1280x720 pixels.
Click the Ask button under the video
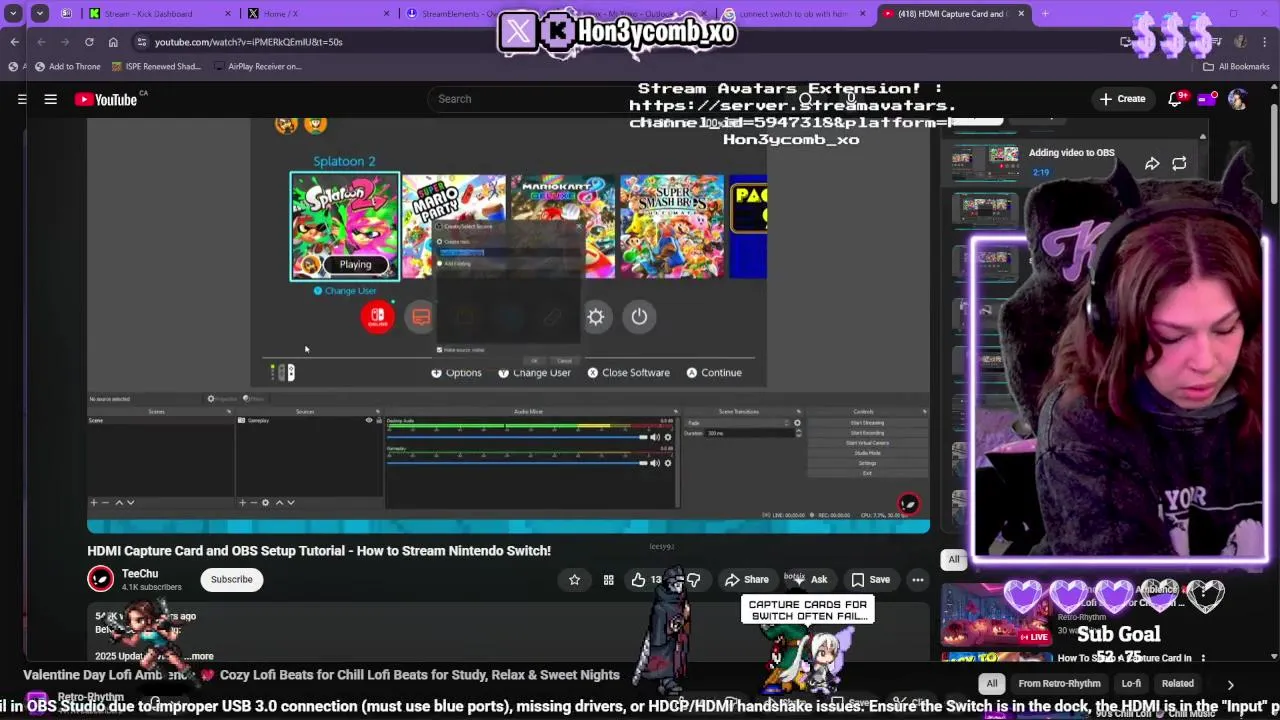click(x=809, y=580)
